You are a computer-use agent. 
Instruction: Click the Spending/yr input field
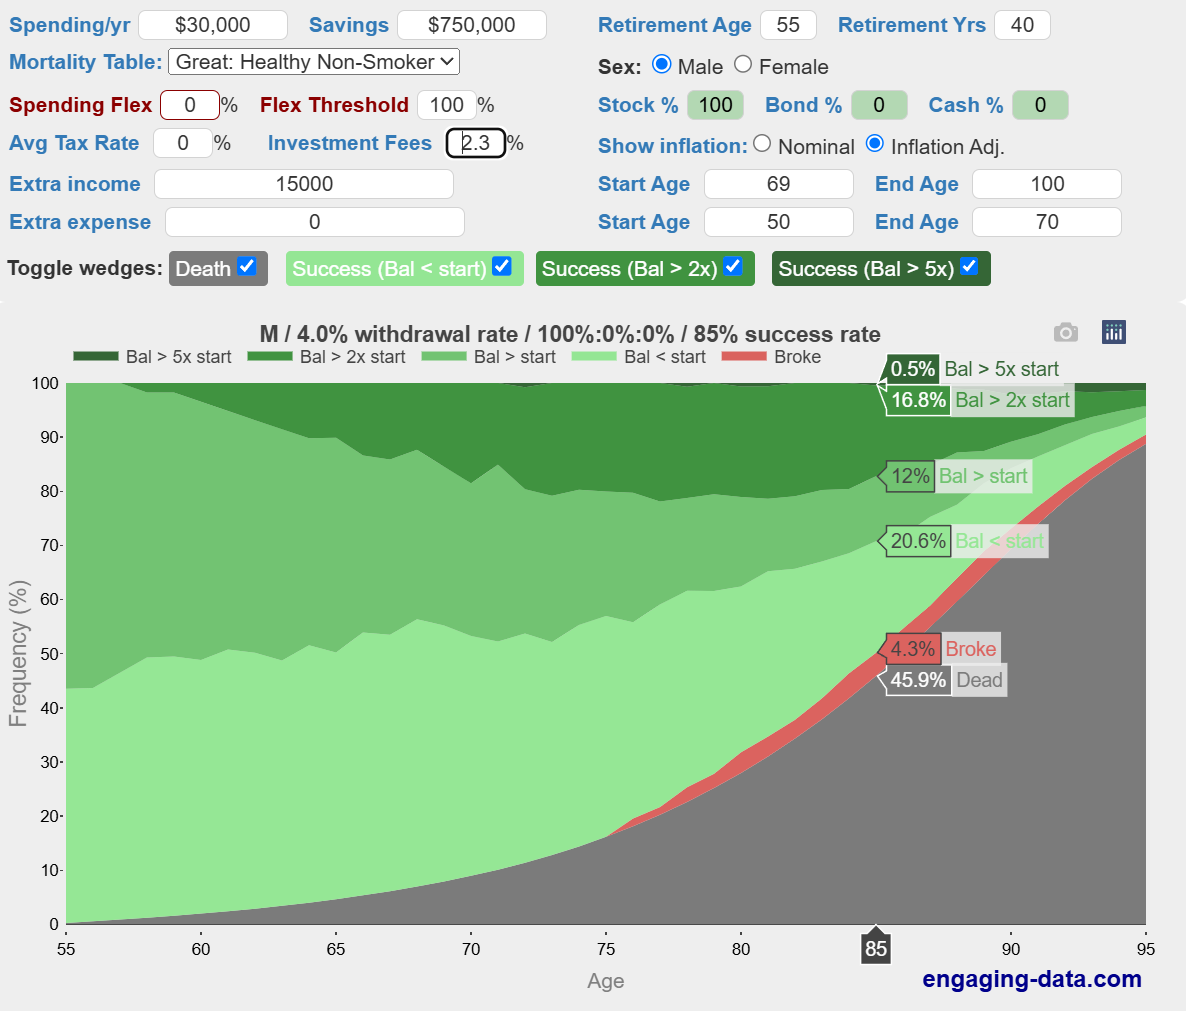pos(213,25)
